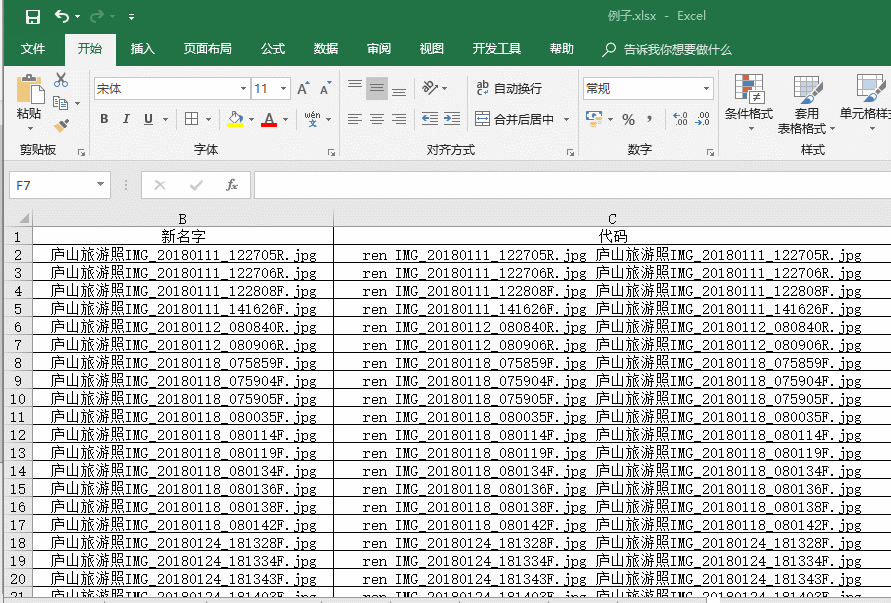
Task: Open the font size 11 dropdown
Action: click(283, 89)
